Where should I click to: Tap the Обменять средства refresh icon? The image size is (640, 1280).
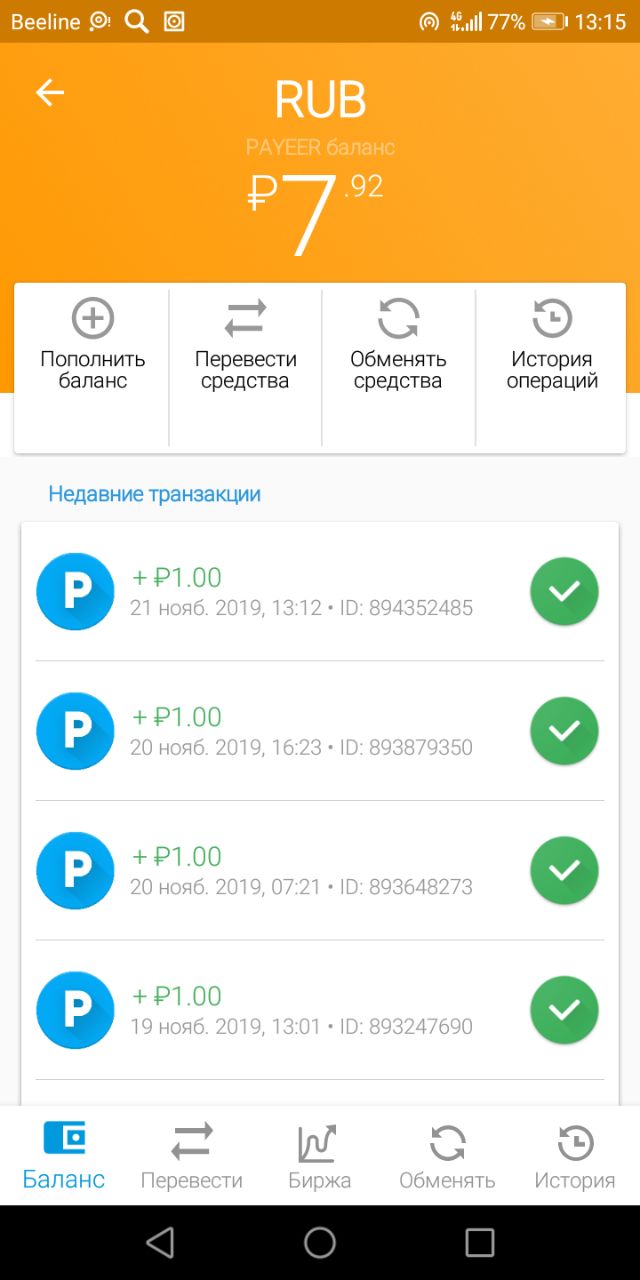pos(398,319)
